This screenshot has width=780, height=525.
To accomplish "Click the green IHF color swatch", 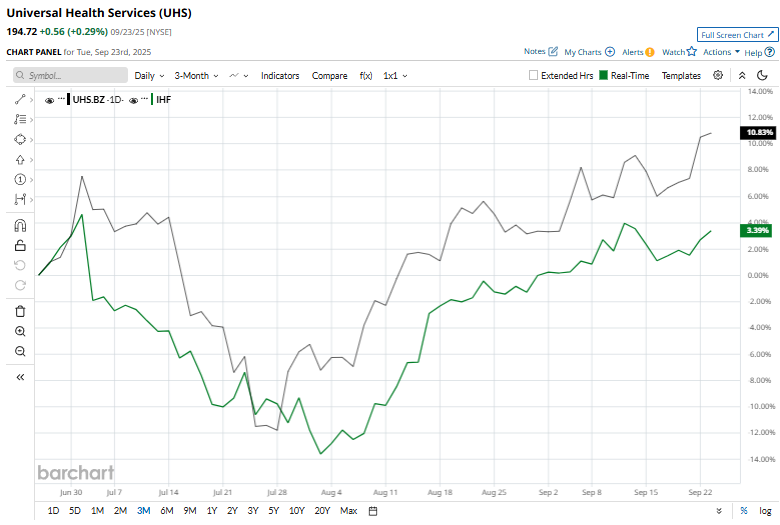I will 152,100.
